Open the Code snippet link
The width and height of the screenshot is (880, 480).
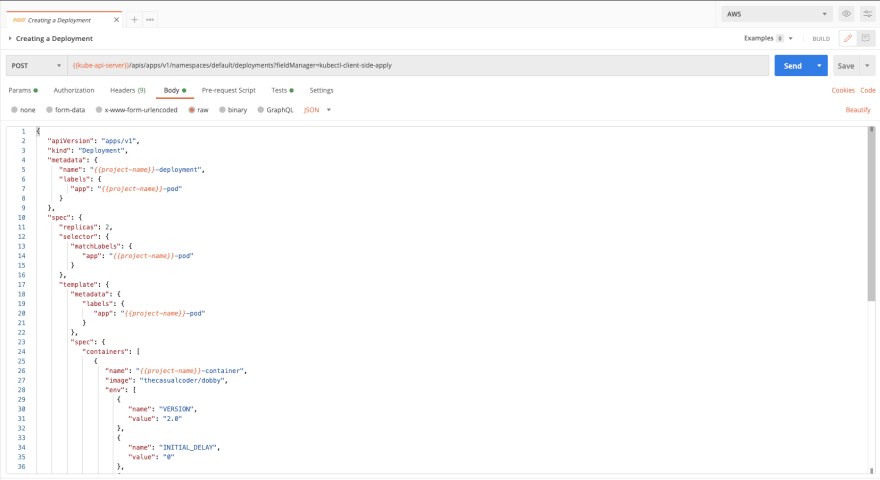pyautogui.click(x=868, y=90)
